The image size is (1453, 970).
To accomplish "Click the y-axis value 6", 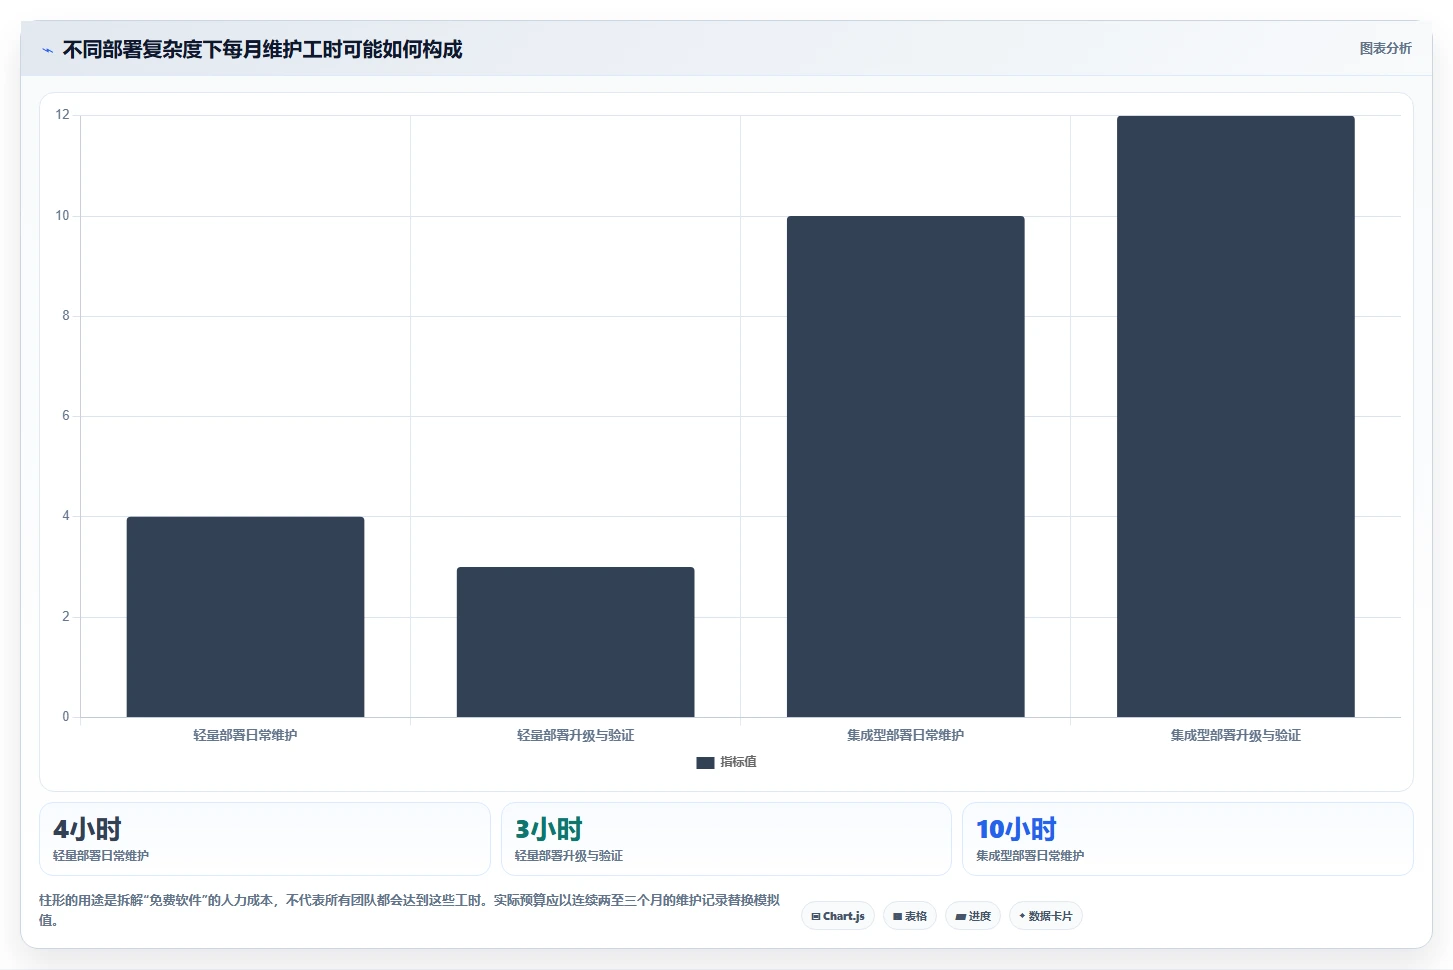I will 66,416.
